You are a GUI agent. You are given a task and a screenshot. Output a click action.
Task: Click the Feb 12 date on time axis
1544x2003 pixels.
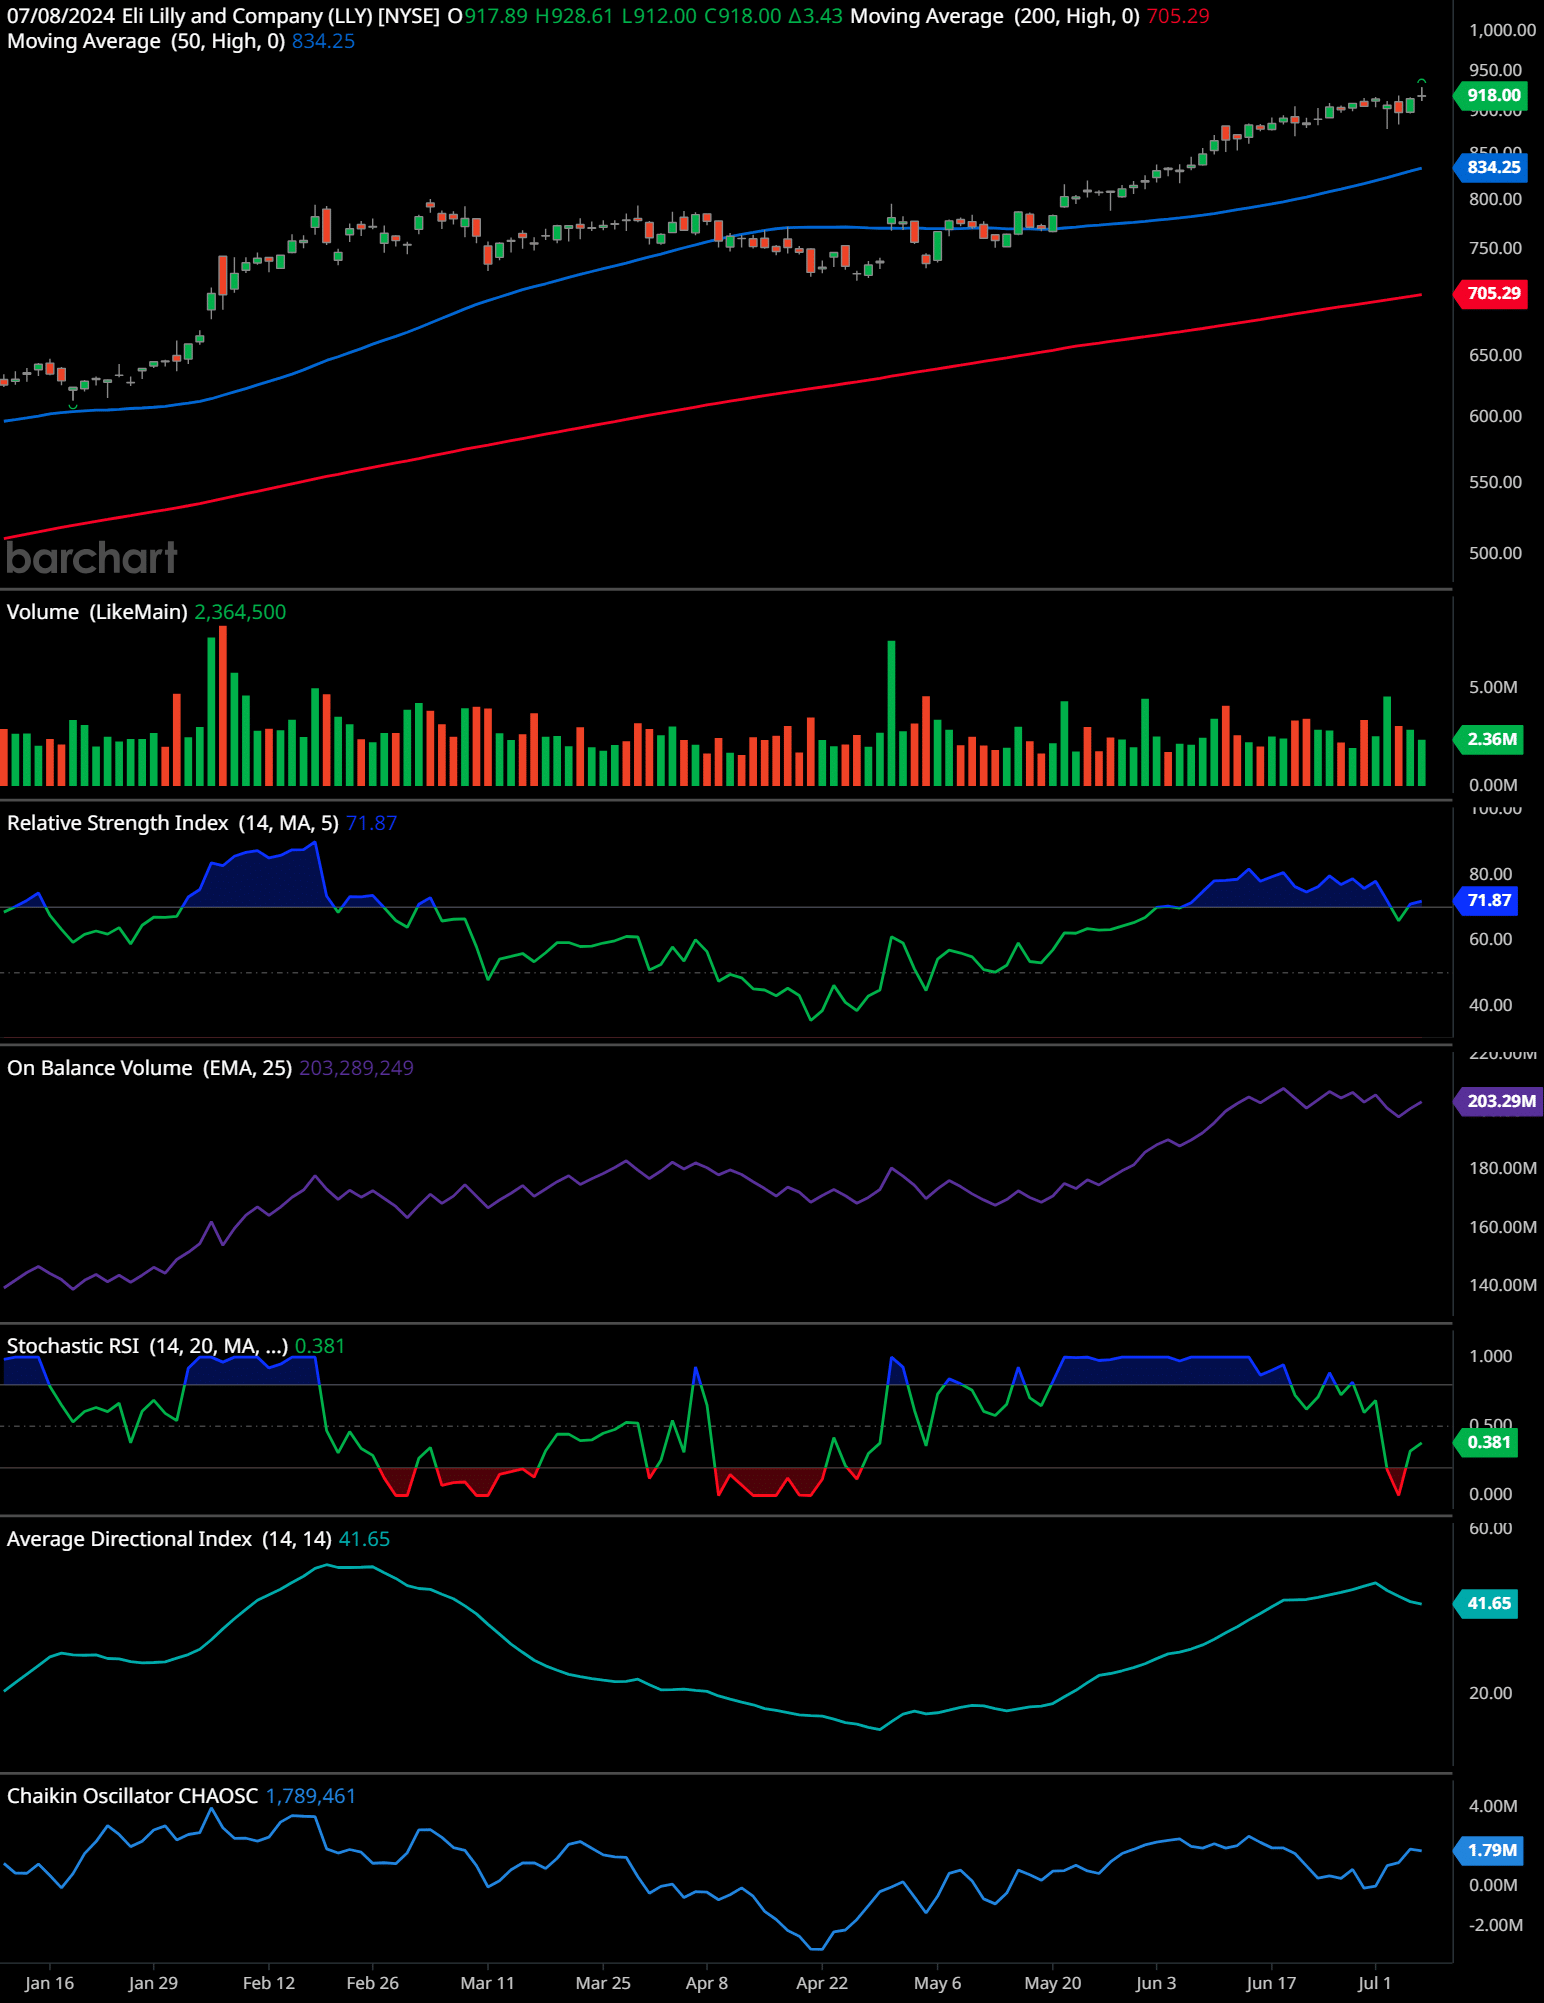tap(269, 1983)
